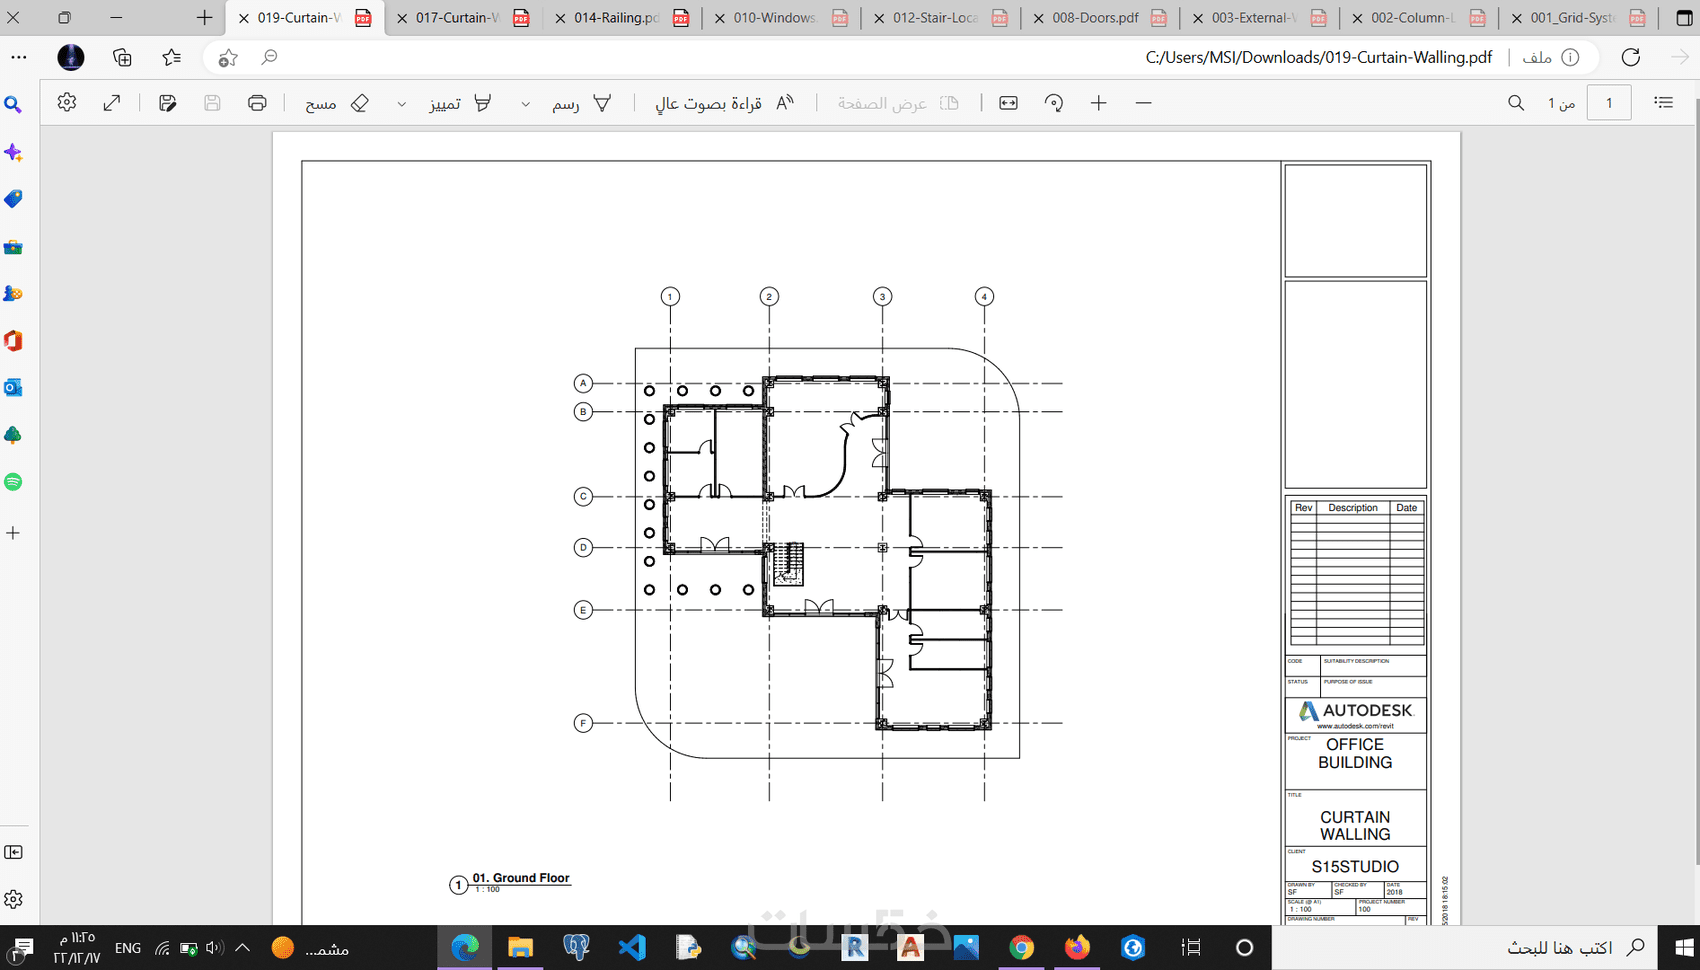Open the Outlook icon in sidebar
This screenshot has height=970, width=1700.
14,388
